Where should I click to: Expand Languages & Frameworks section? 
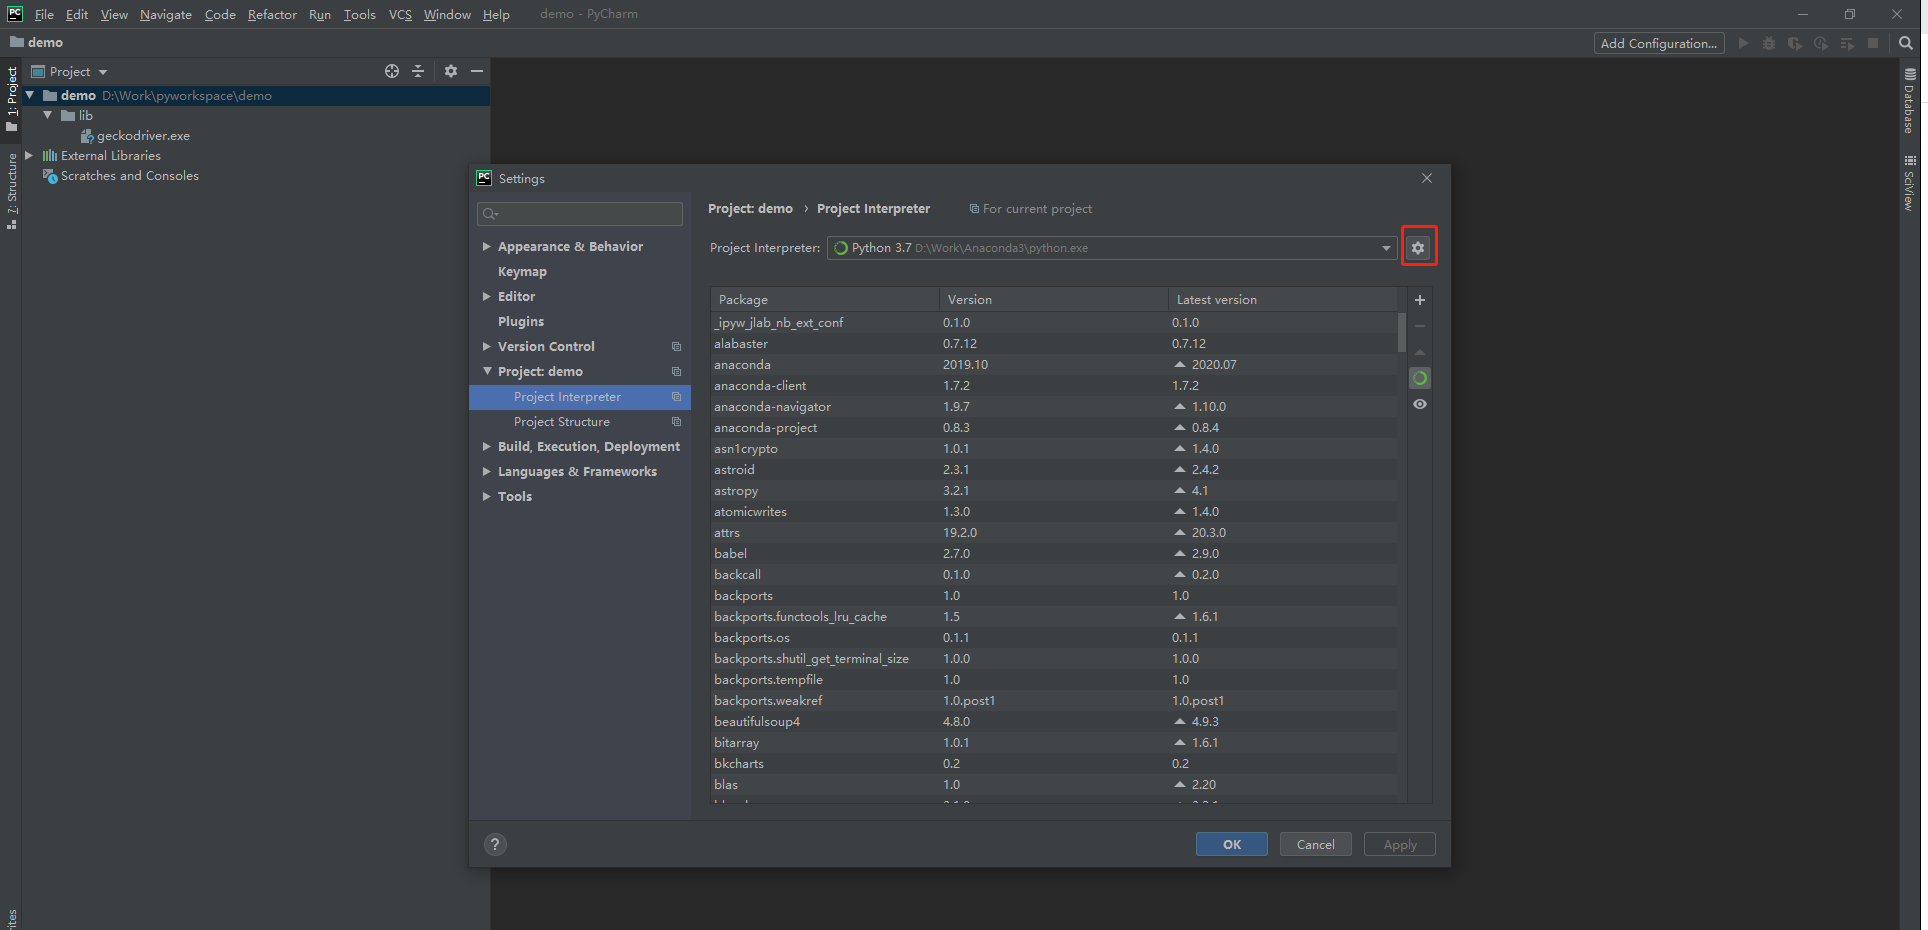click(x=486, y=471)
